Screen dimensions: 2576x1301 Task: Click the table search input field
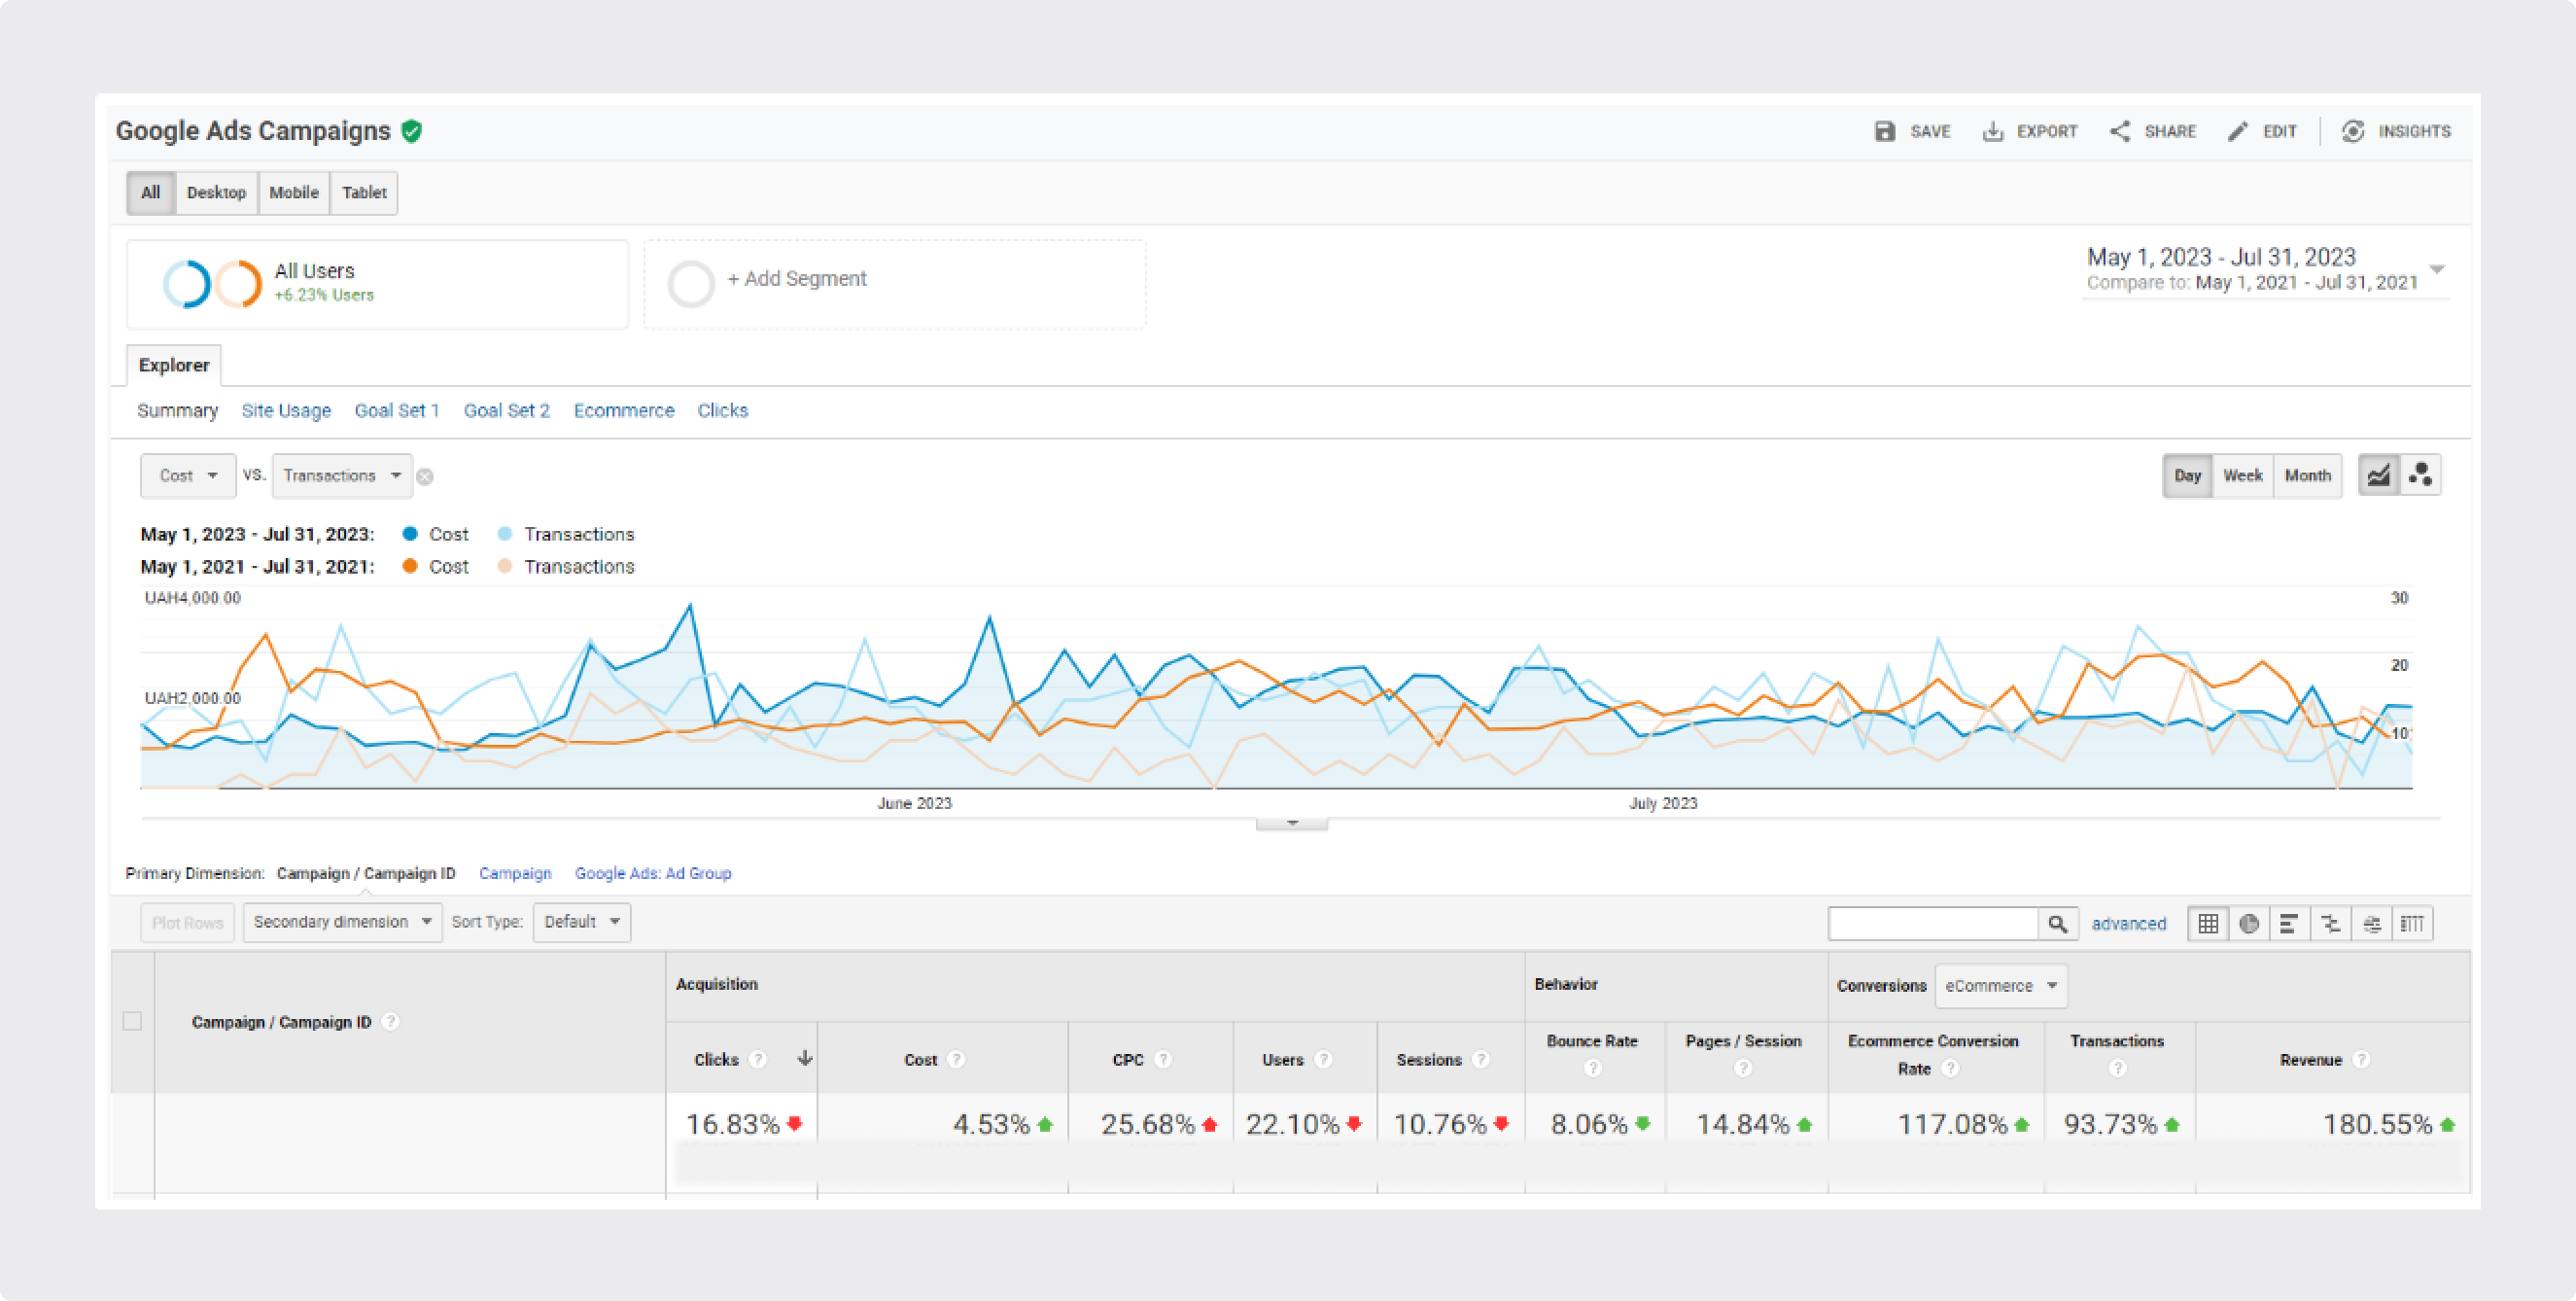(x=1933, y=923)
